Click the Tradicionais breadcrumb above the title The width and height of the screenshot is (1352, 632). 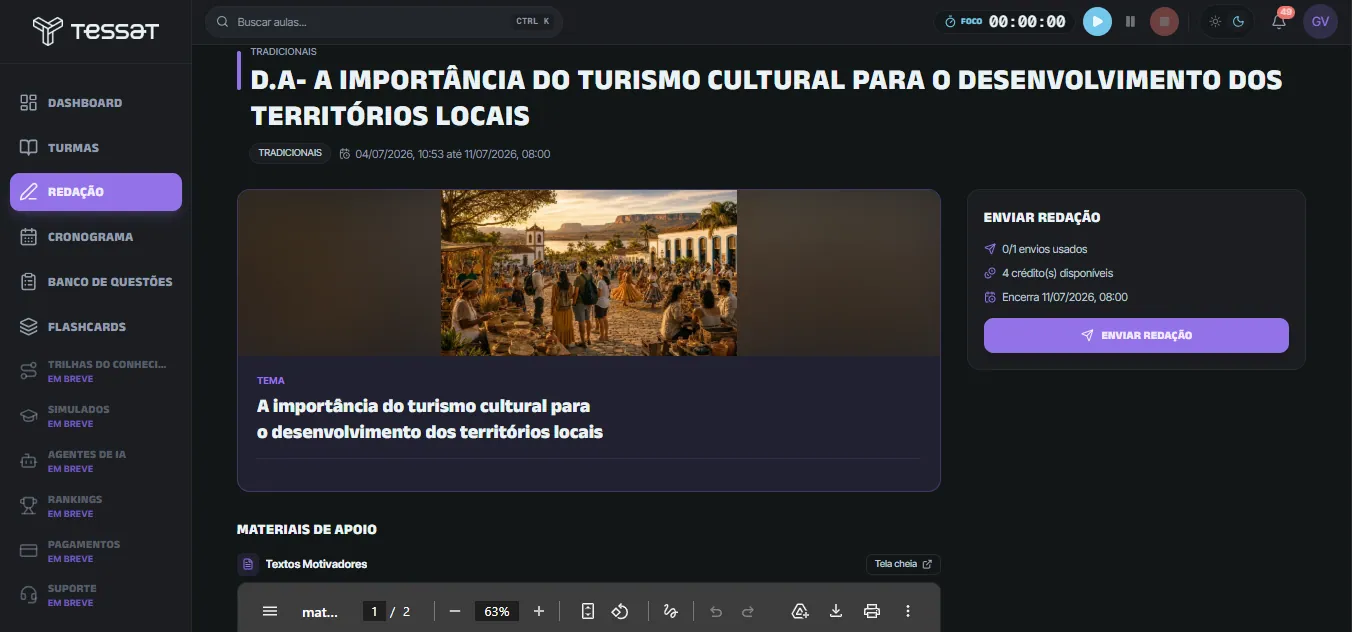point(283,51)
